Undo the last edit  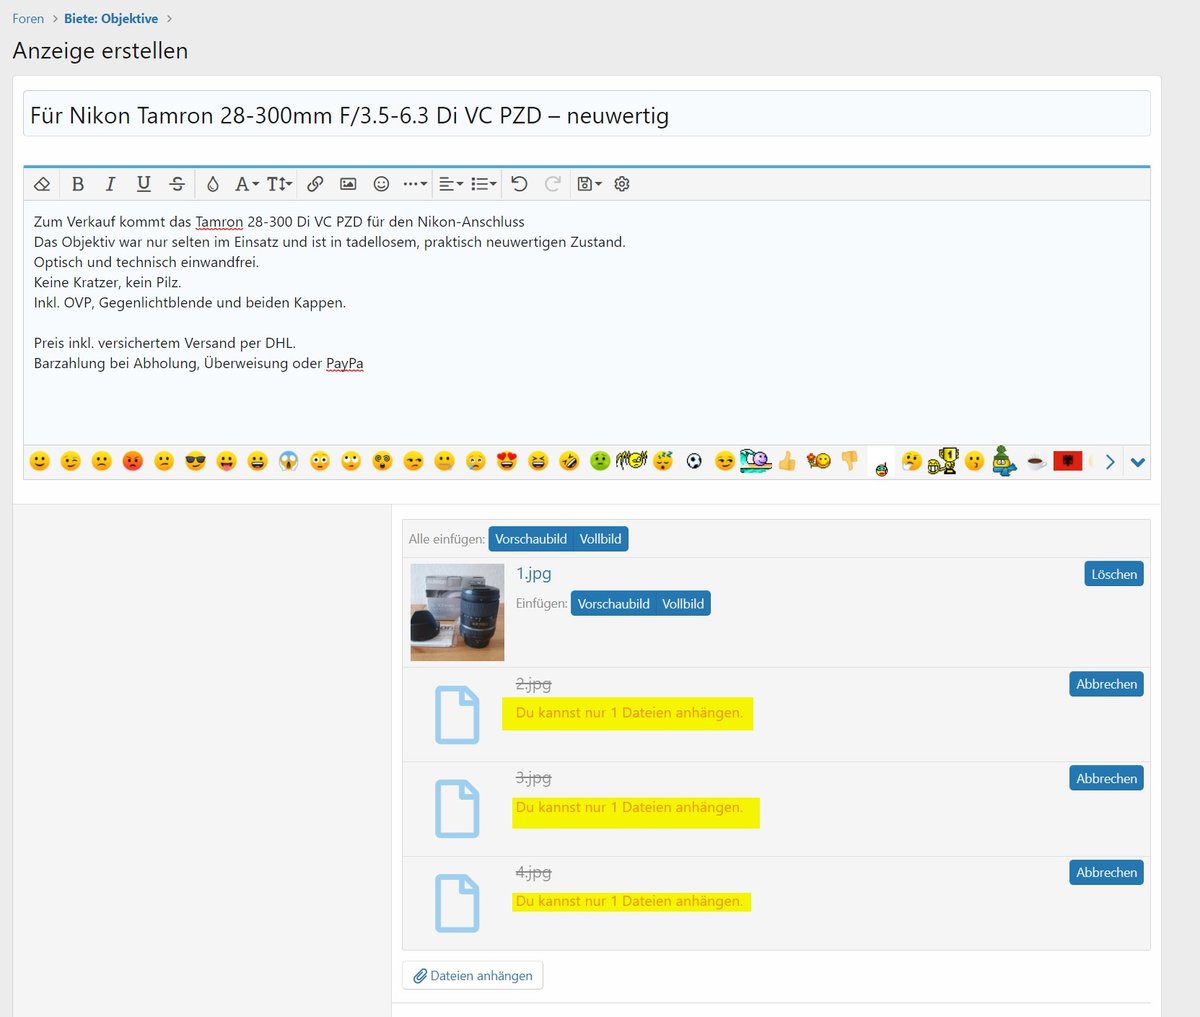[x=519, y=184]
